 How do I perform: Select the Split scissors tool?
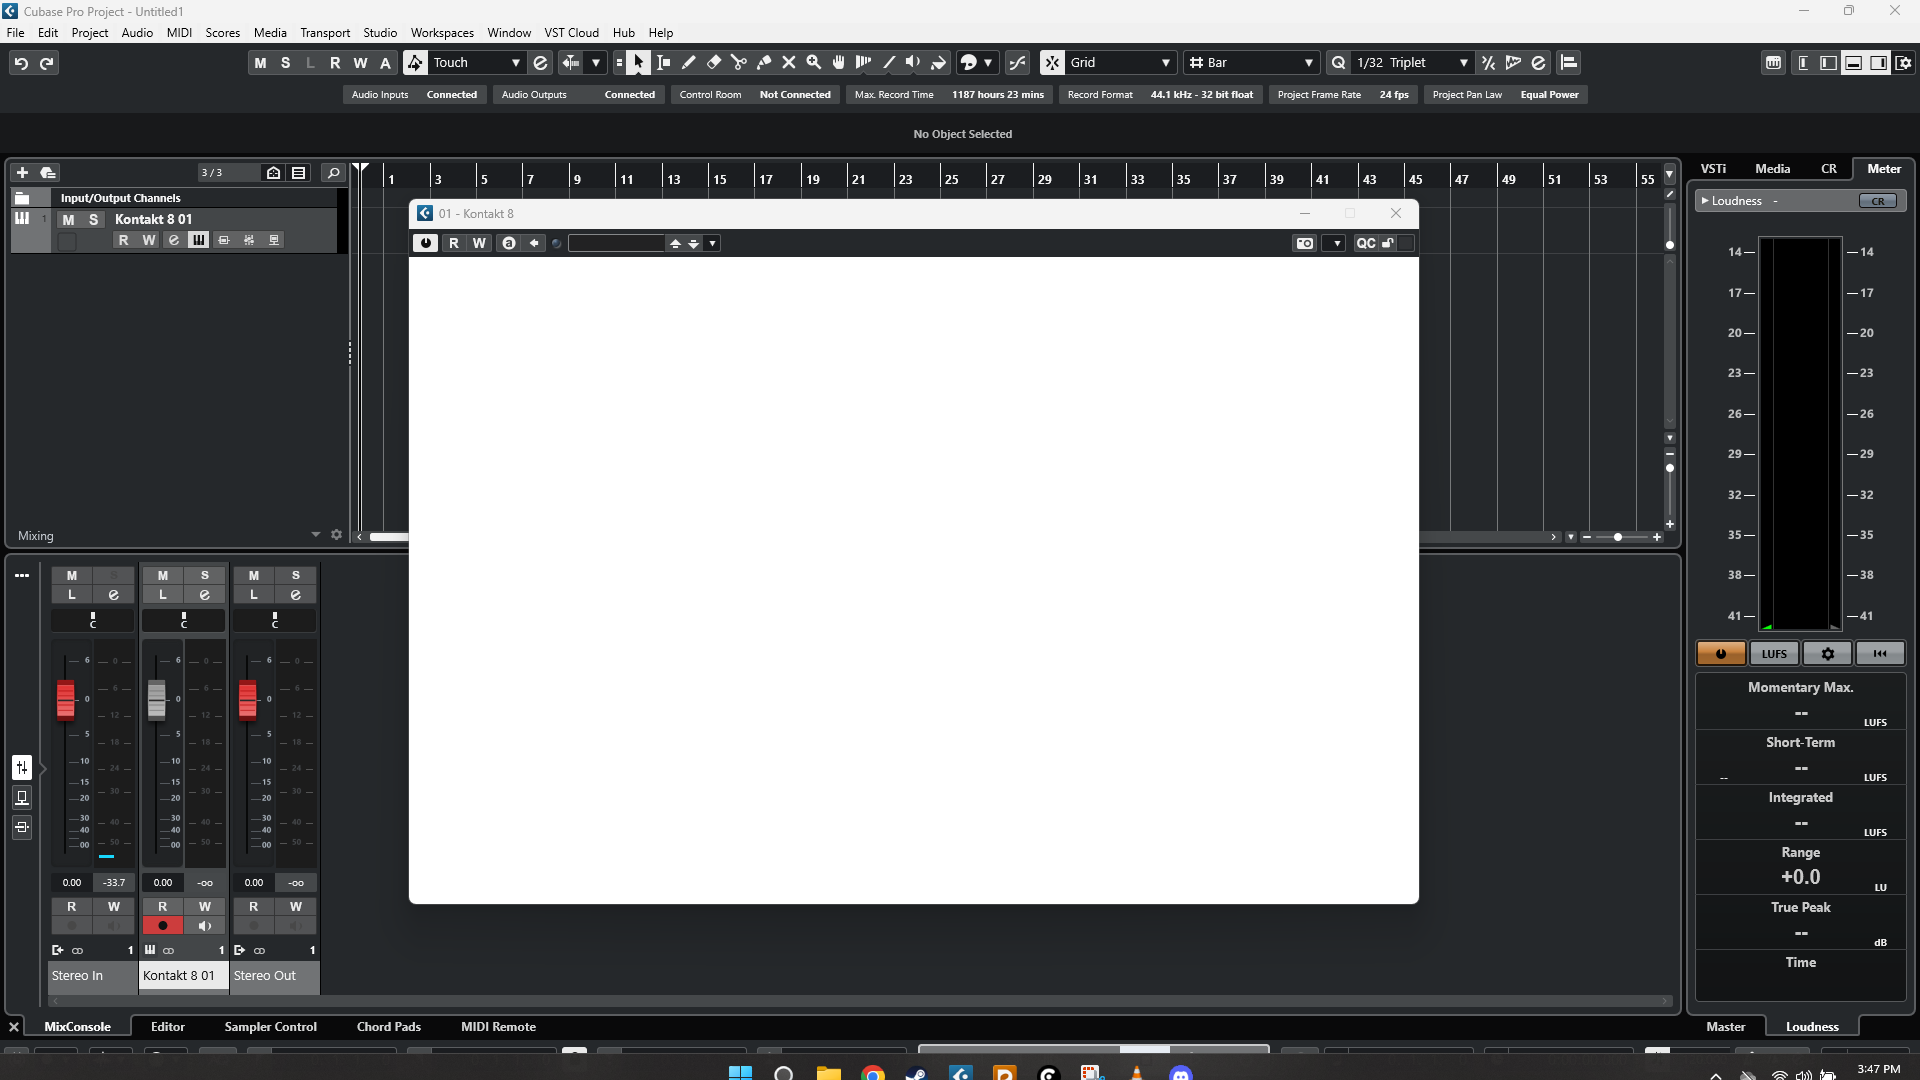738,62
